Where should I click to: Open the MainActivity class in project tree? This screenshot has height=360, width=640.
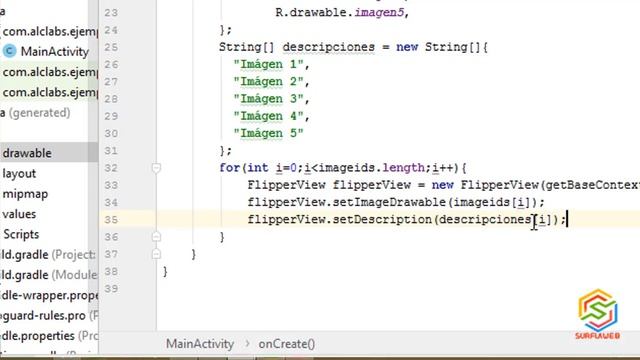(x=55, y=51)
